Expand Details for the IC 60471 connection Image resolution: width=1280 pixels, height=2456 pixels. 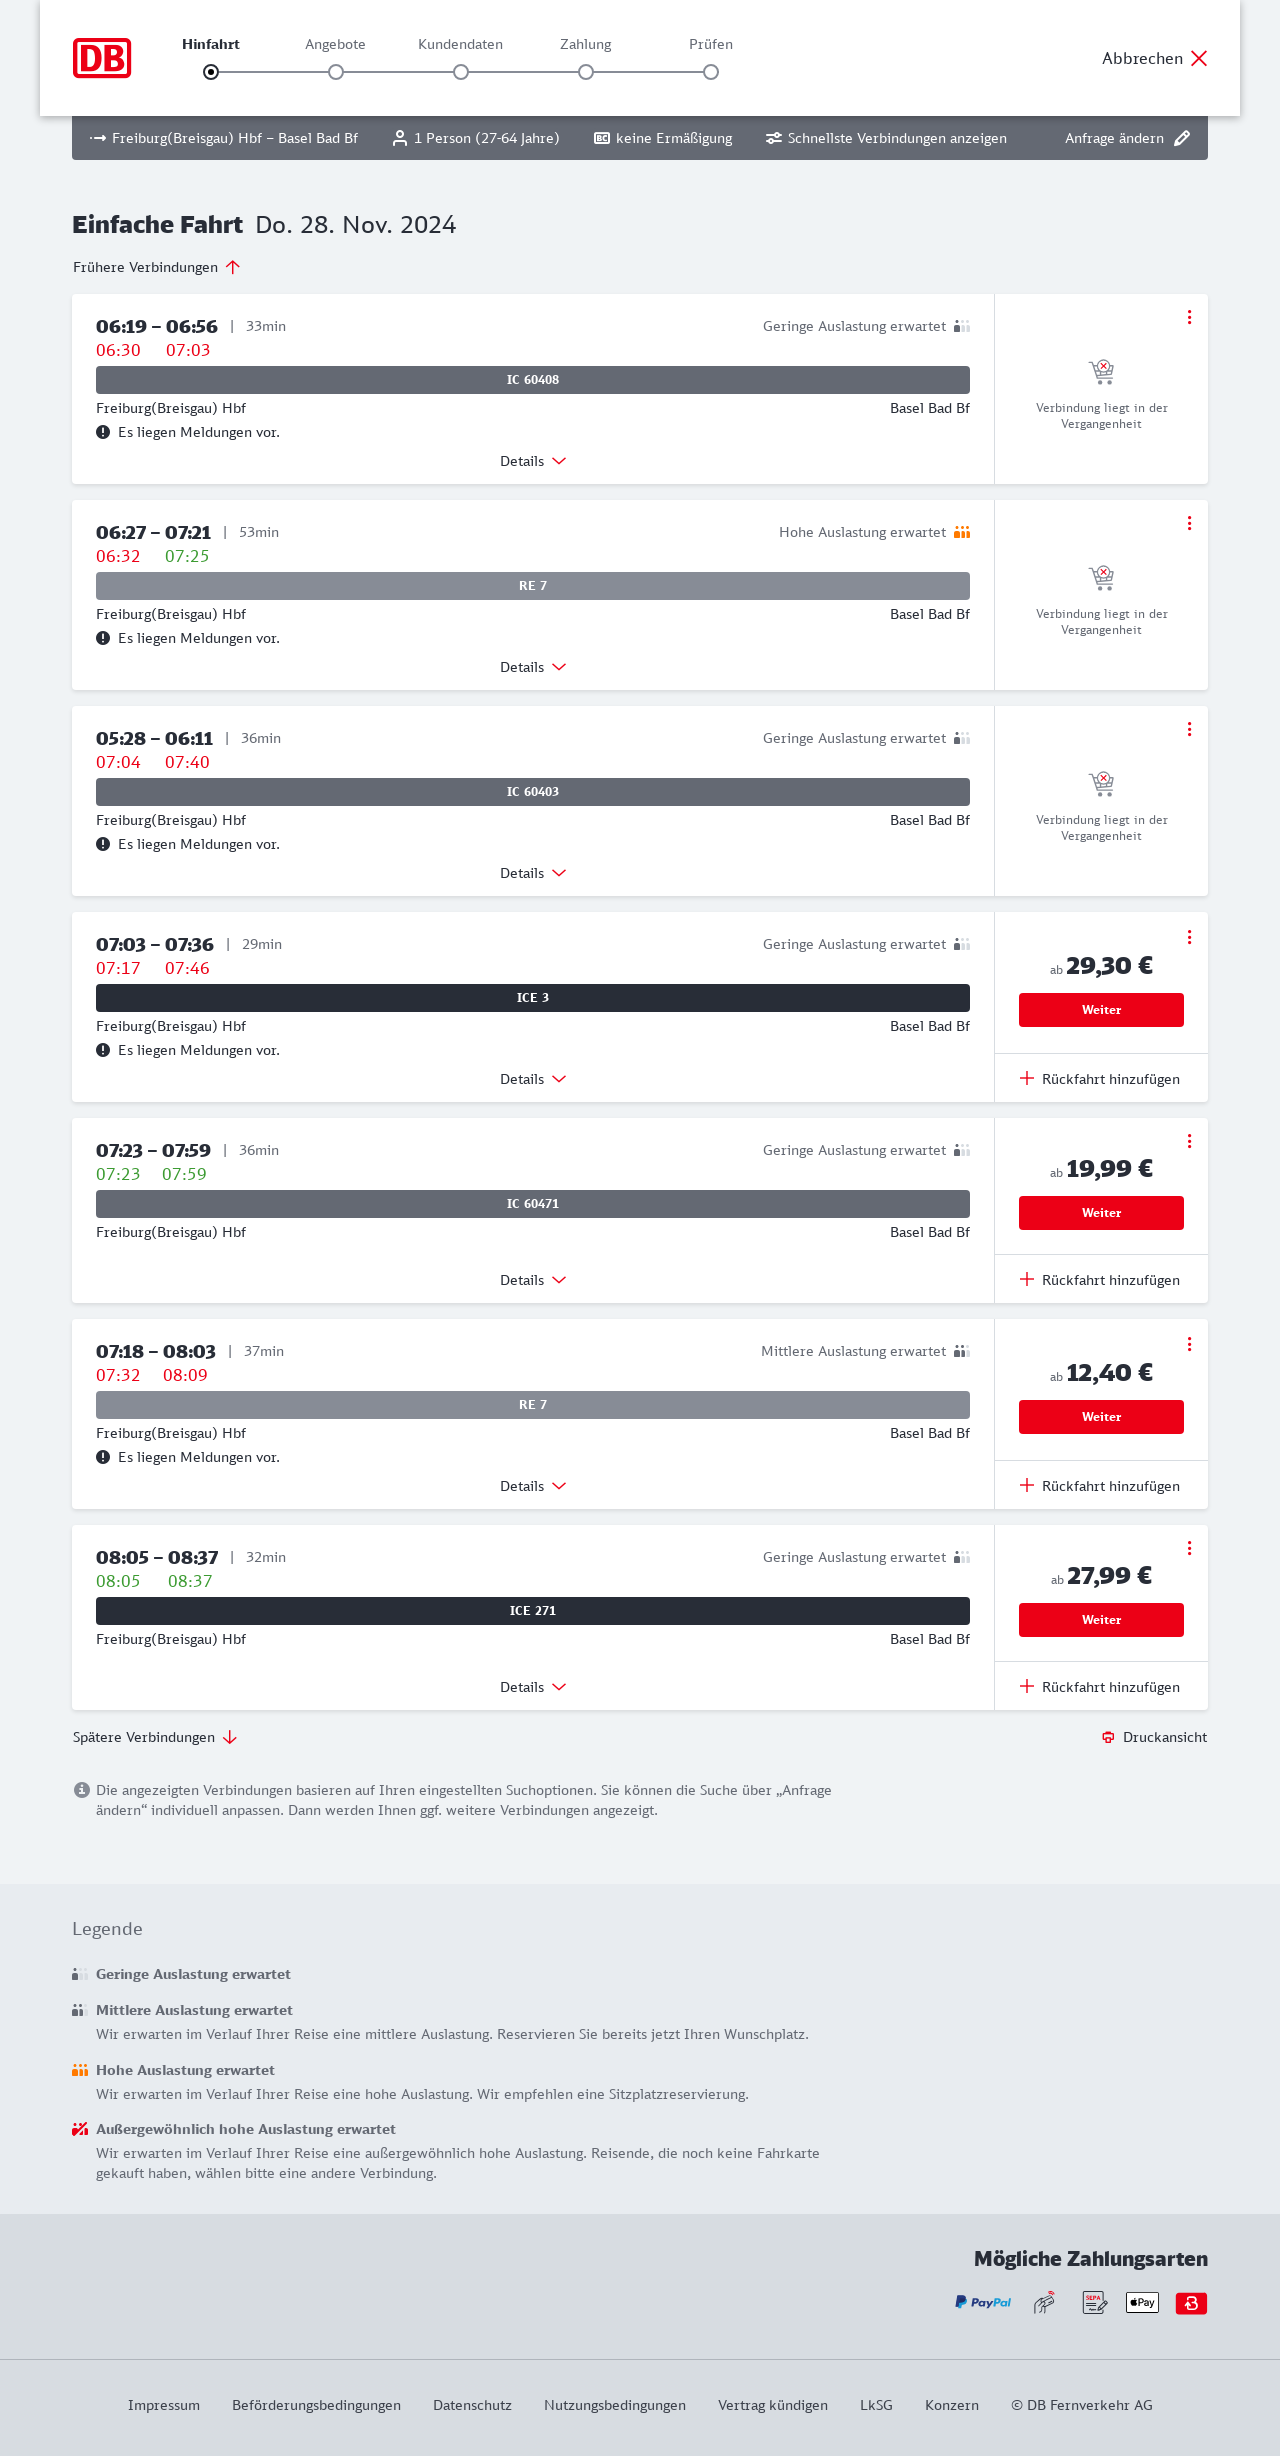[533, 1280]
